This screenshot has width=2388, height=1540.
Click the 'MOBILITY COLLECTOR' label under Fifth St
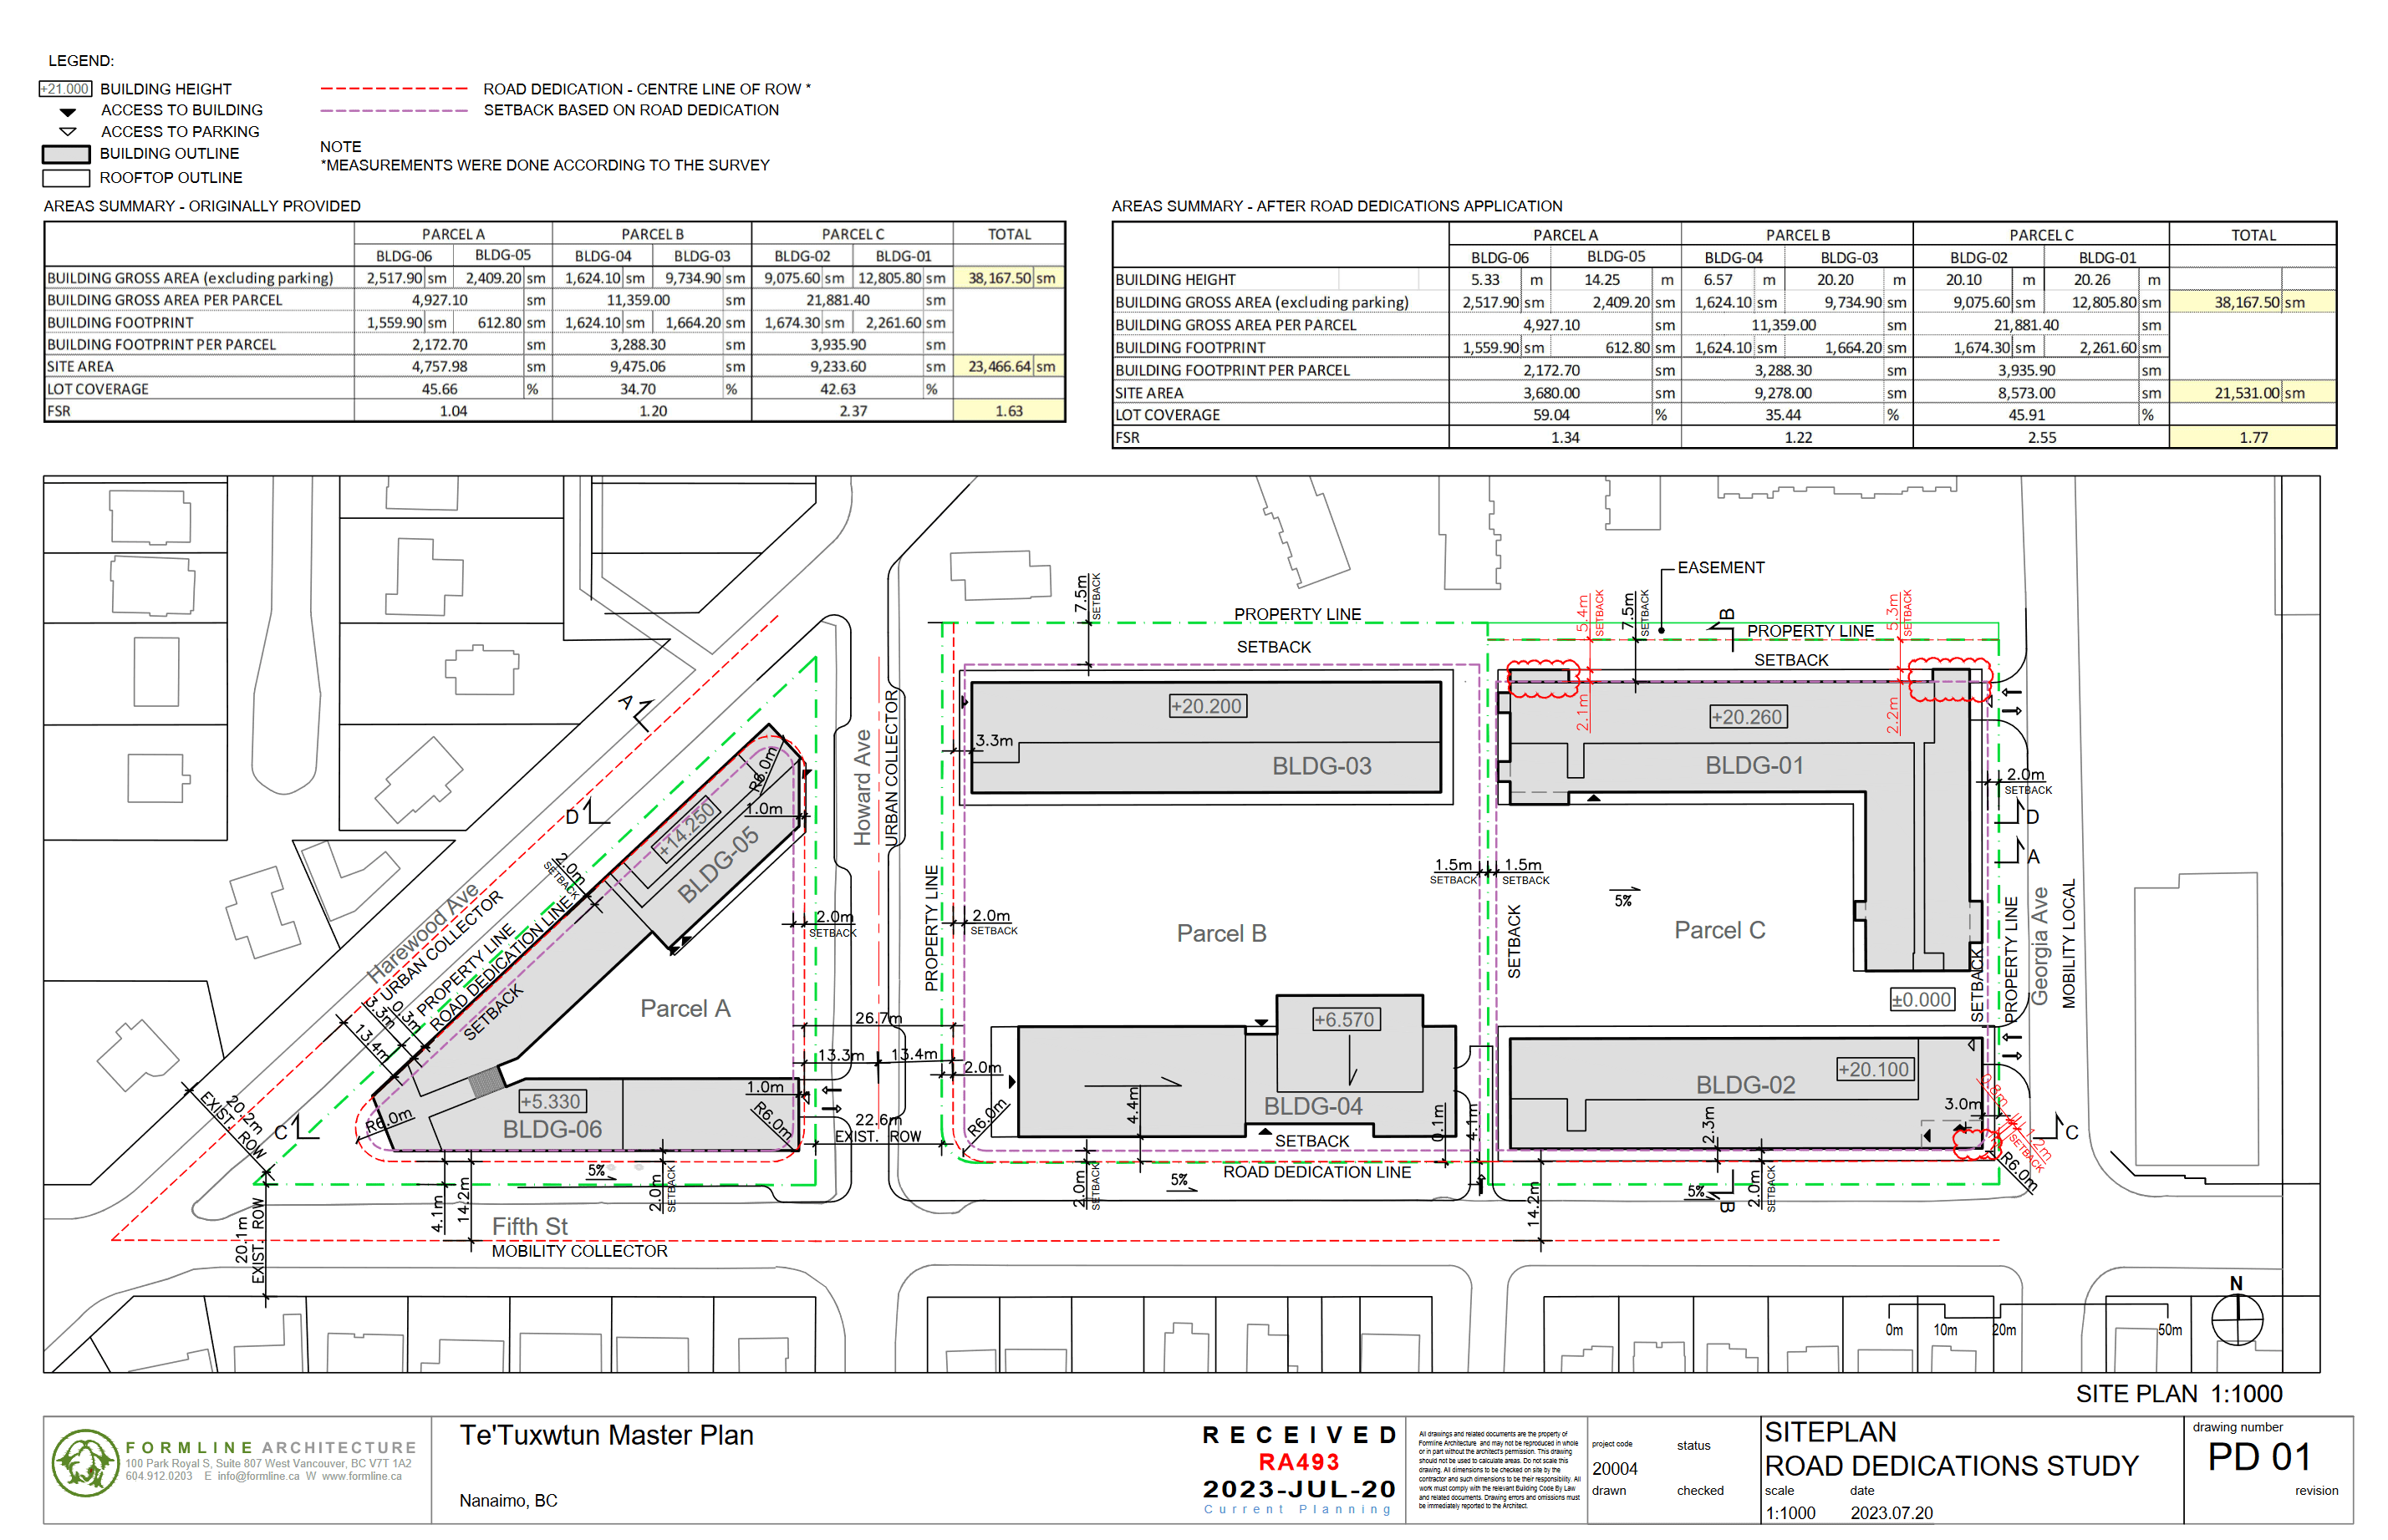(579, 1251)
